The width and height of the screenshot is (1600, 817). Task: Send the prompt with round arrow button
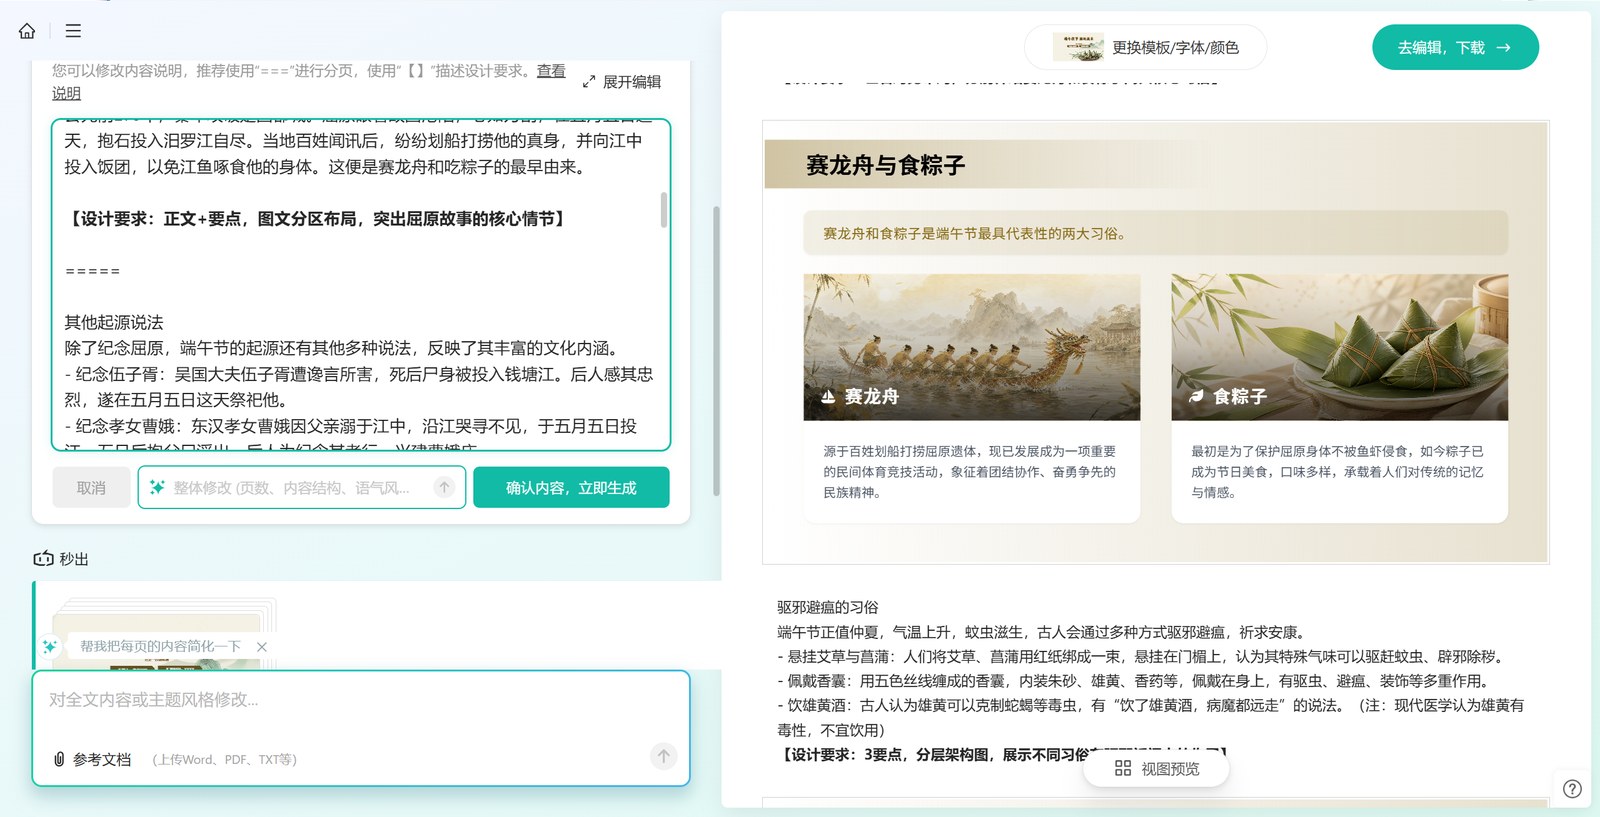[663, 756]
